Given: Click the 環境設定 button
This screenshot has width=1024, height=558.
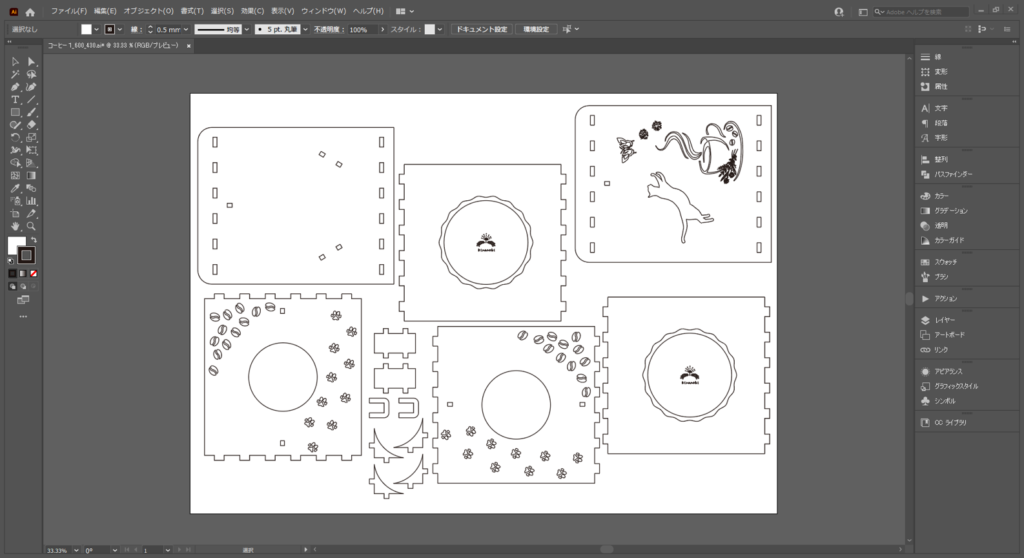Looking at the screenshot, I should [x=536, y=30].
